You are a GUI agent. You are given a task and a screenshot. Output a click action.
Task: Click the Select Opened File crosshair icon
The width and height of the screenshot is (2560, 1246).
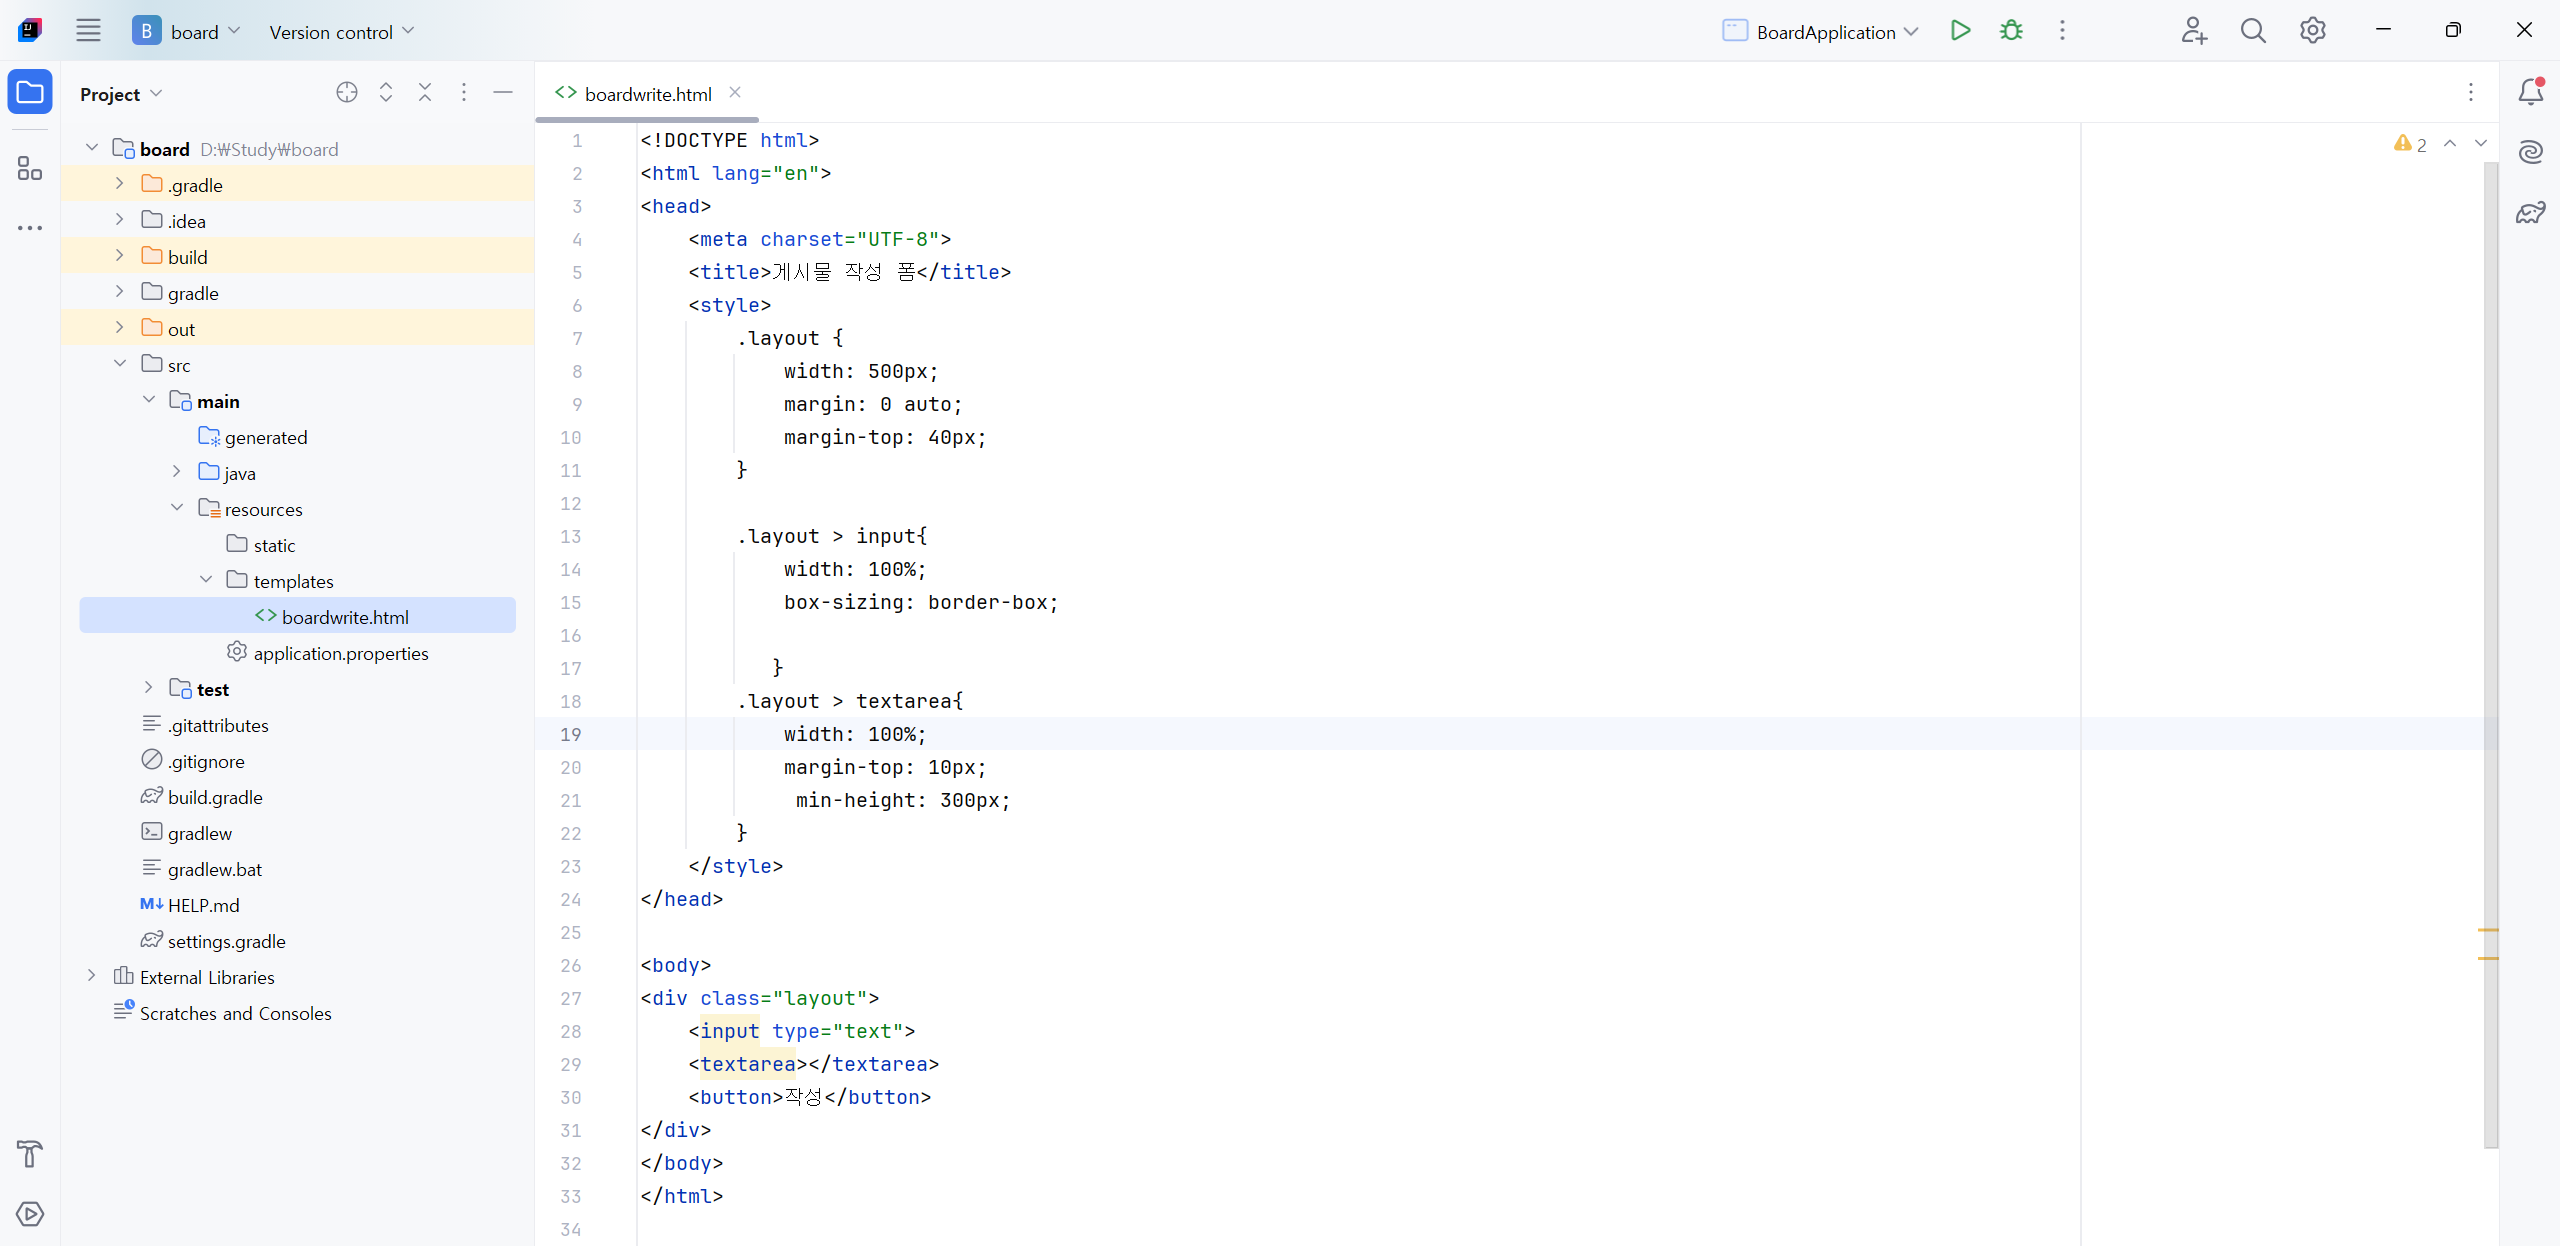coord(347,93)
